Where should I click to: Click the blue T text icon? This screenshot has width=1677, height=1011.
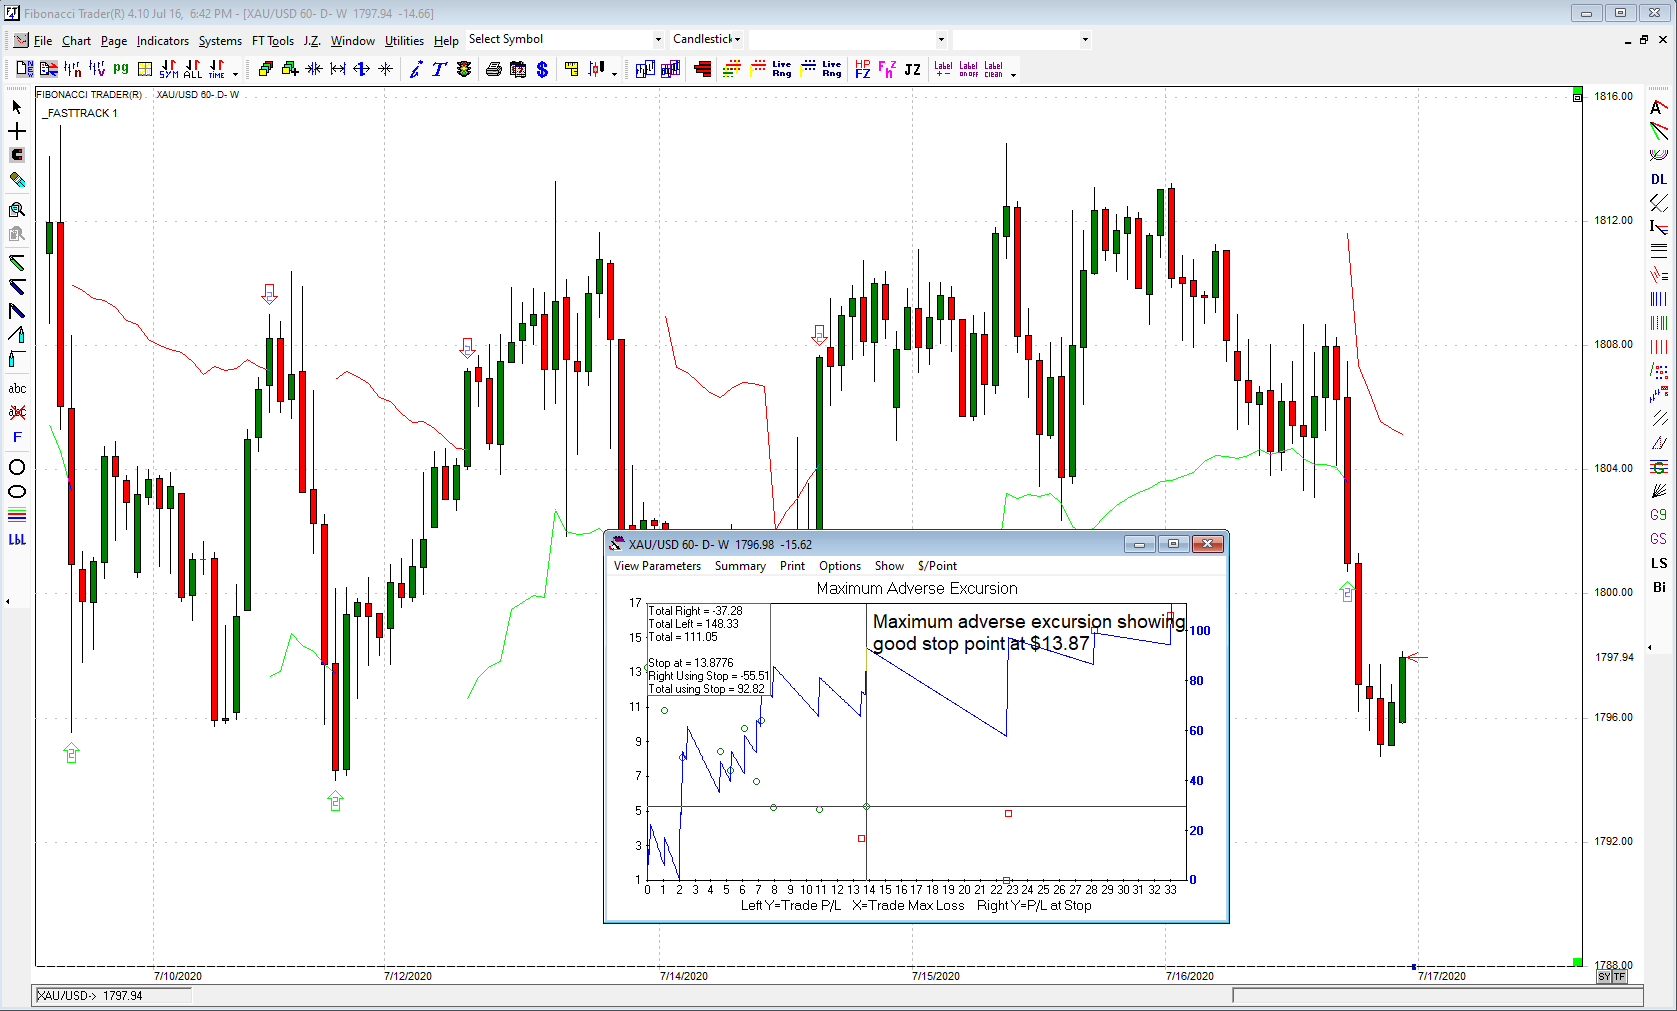pos(439,69)
